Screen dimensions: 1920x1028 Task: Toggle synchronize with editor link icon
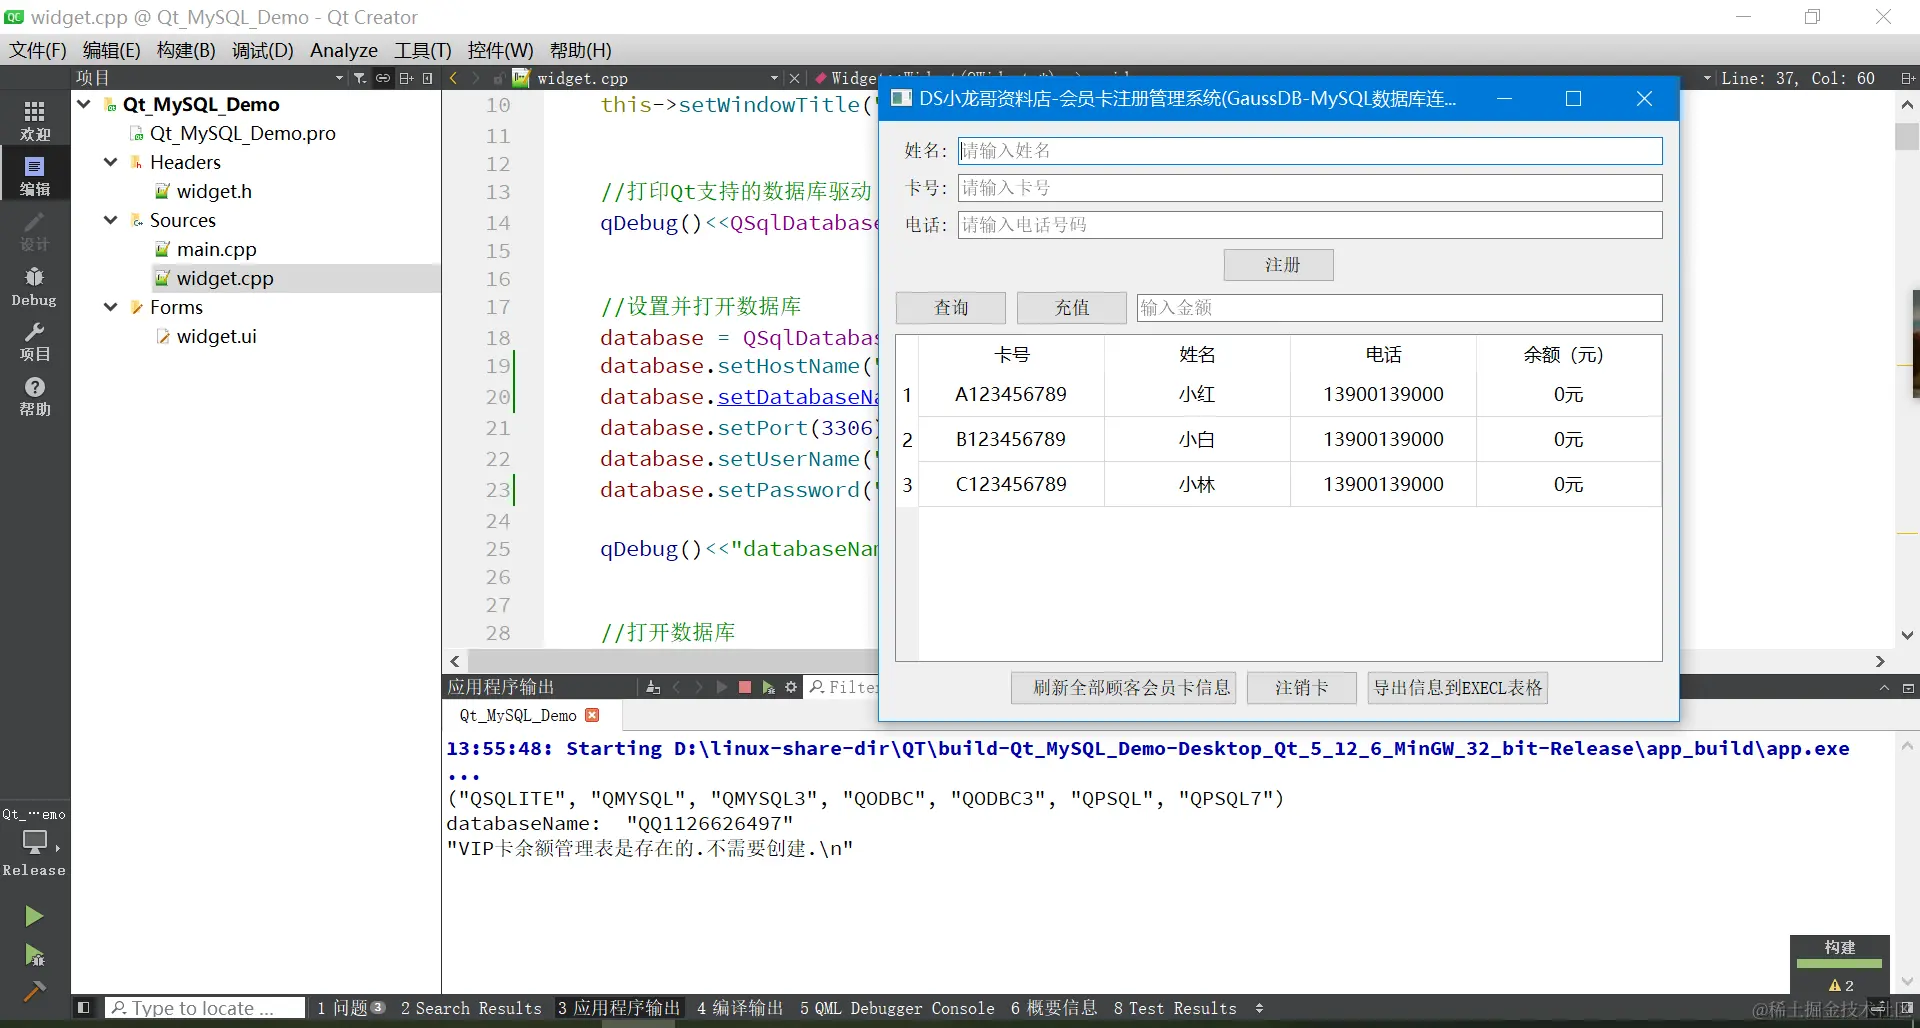point(383,78)
